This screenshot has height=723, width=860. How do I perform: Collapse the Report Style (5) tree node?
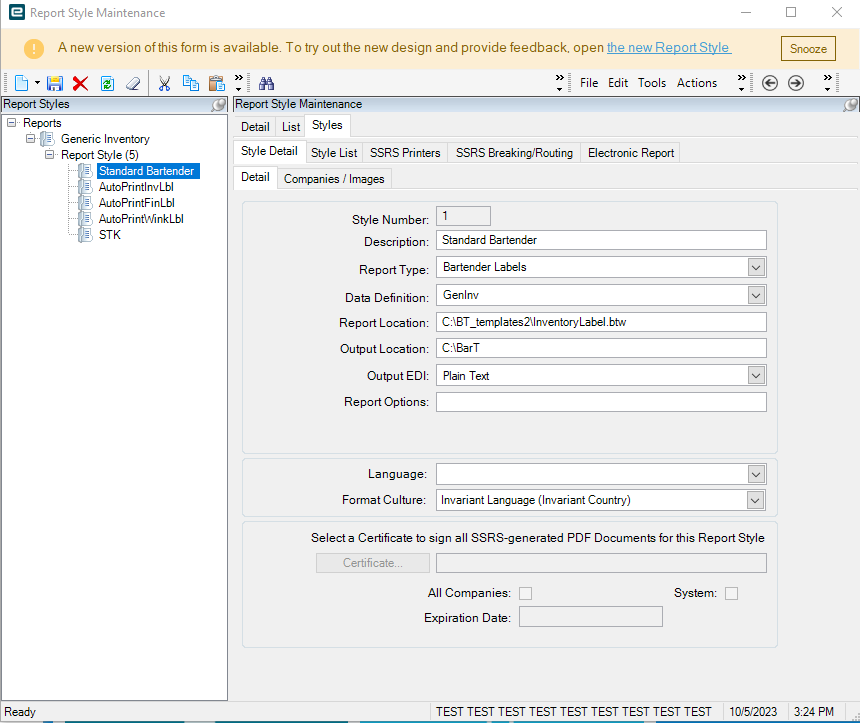[x=50, y=155]
